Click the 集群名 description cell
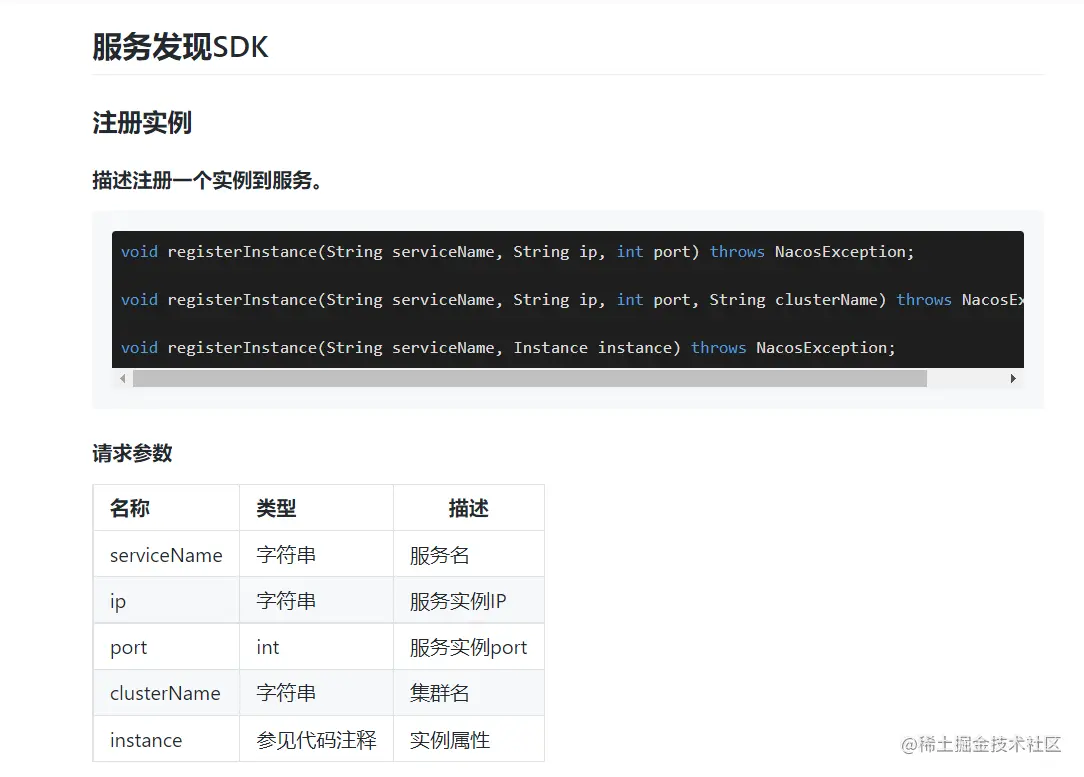This screenshot has height=777, width=1084. pos(469,693)
